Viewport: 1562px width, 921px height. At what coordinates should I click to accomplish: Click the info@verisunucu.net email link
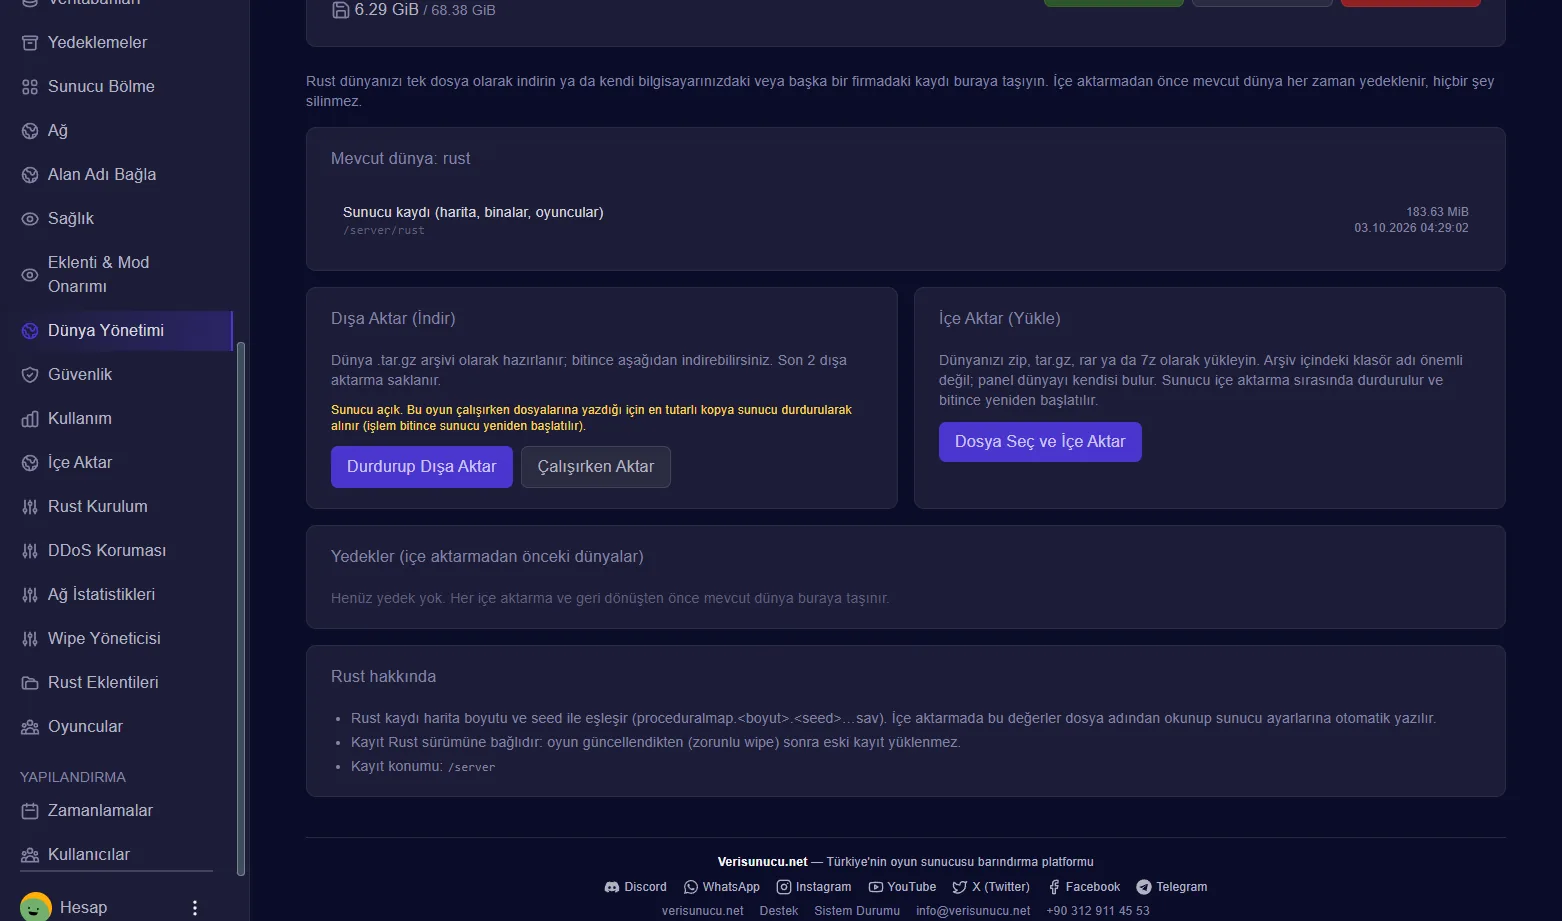[973, 911]
